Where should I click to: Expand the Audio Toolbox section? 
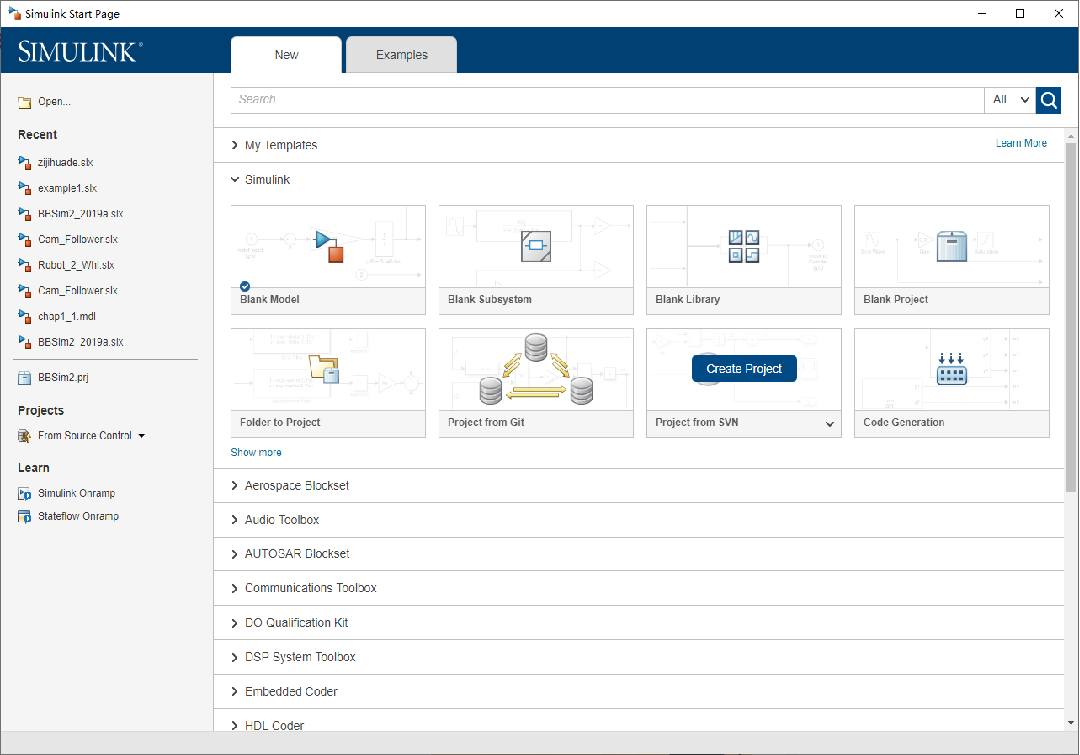[x=234, y=520]
